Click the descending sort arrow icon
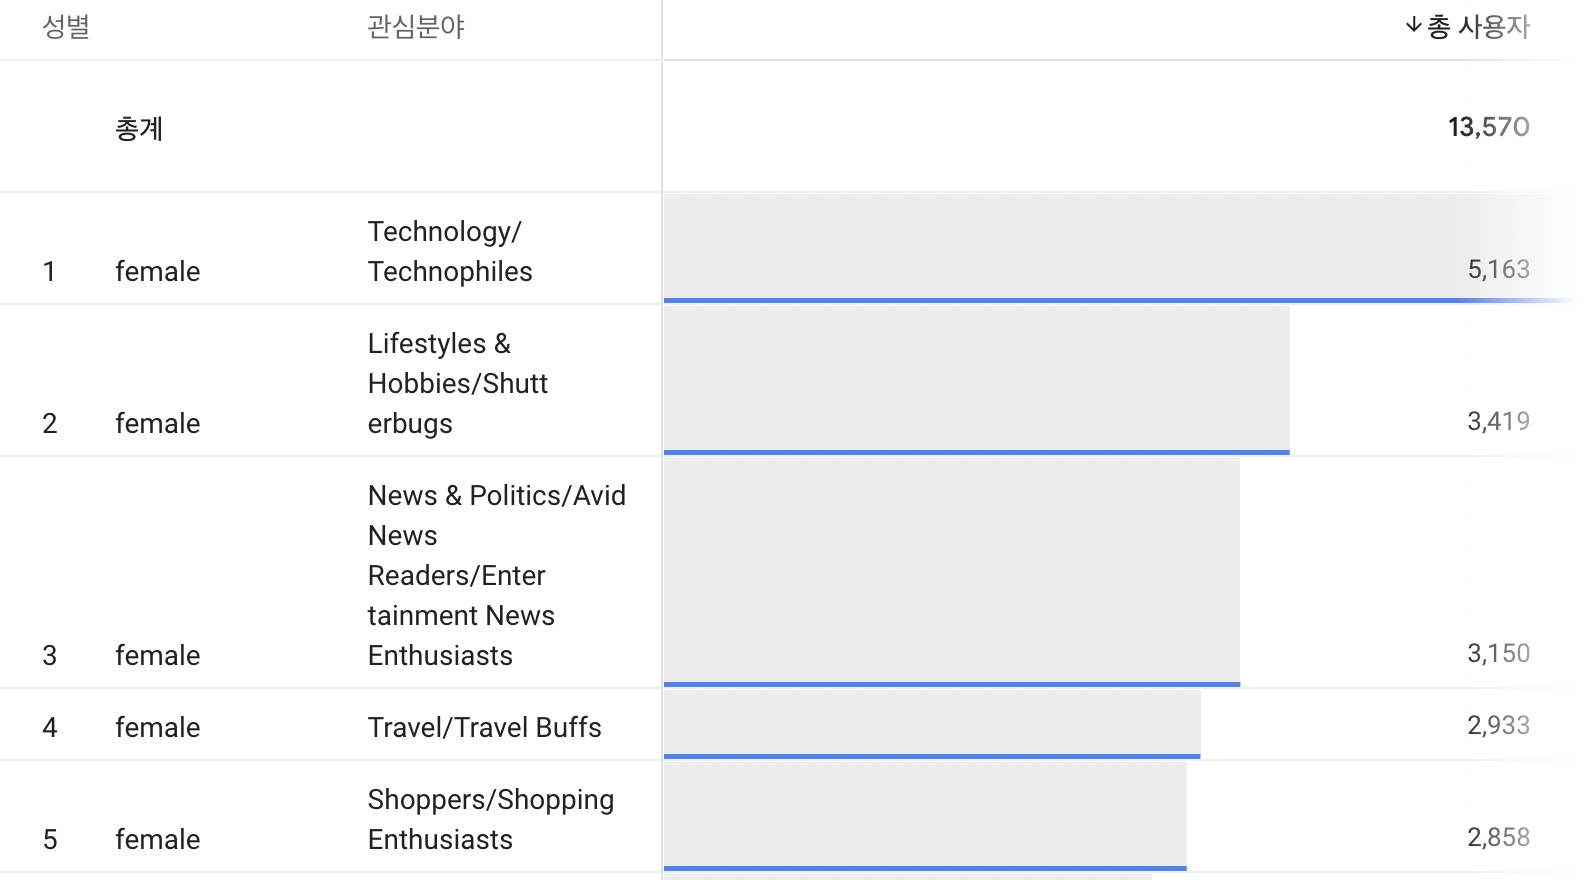This screenshot has height=880, width=1584. click(1413, 25)
